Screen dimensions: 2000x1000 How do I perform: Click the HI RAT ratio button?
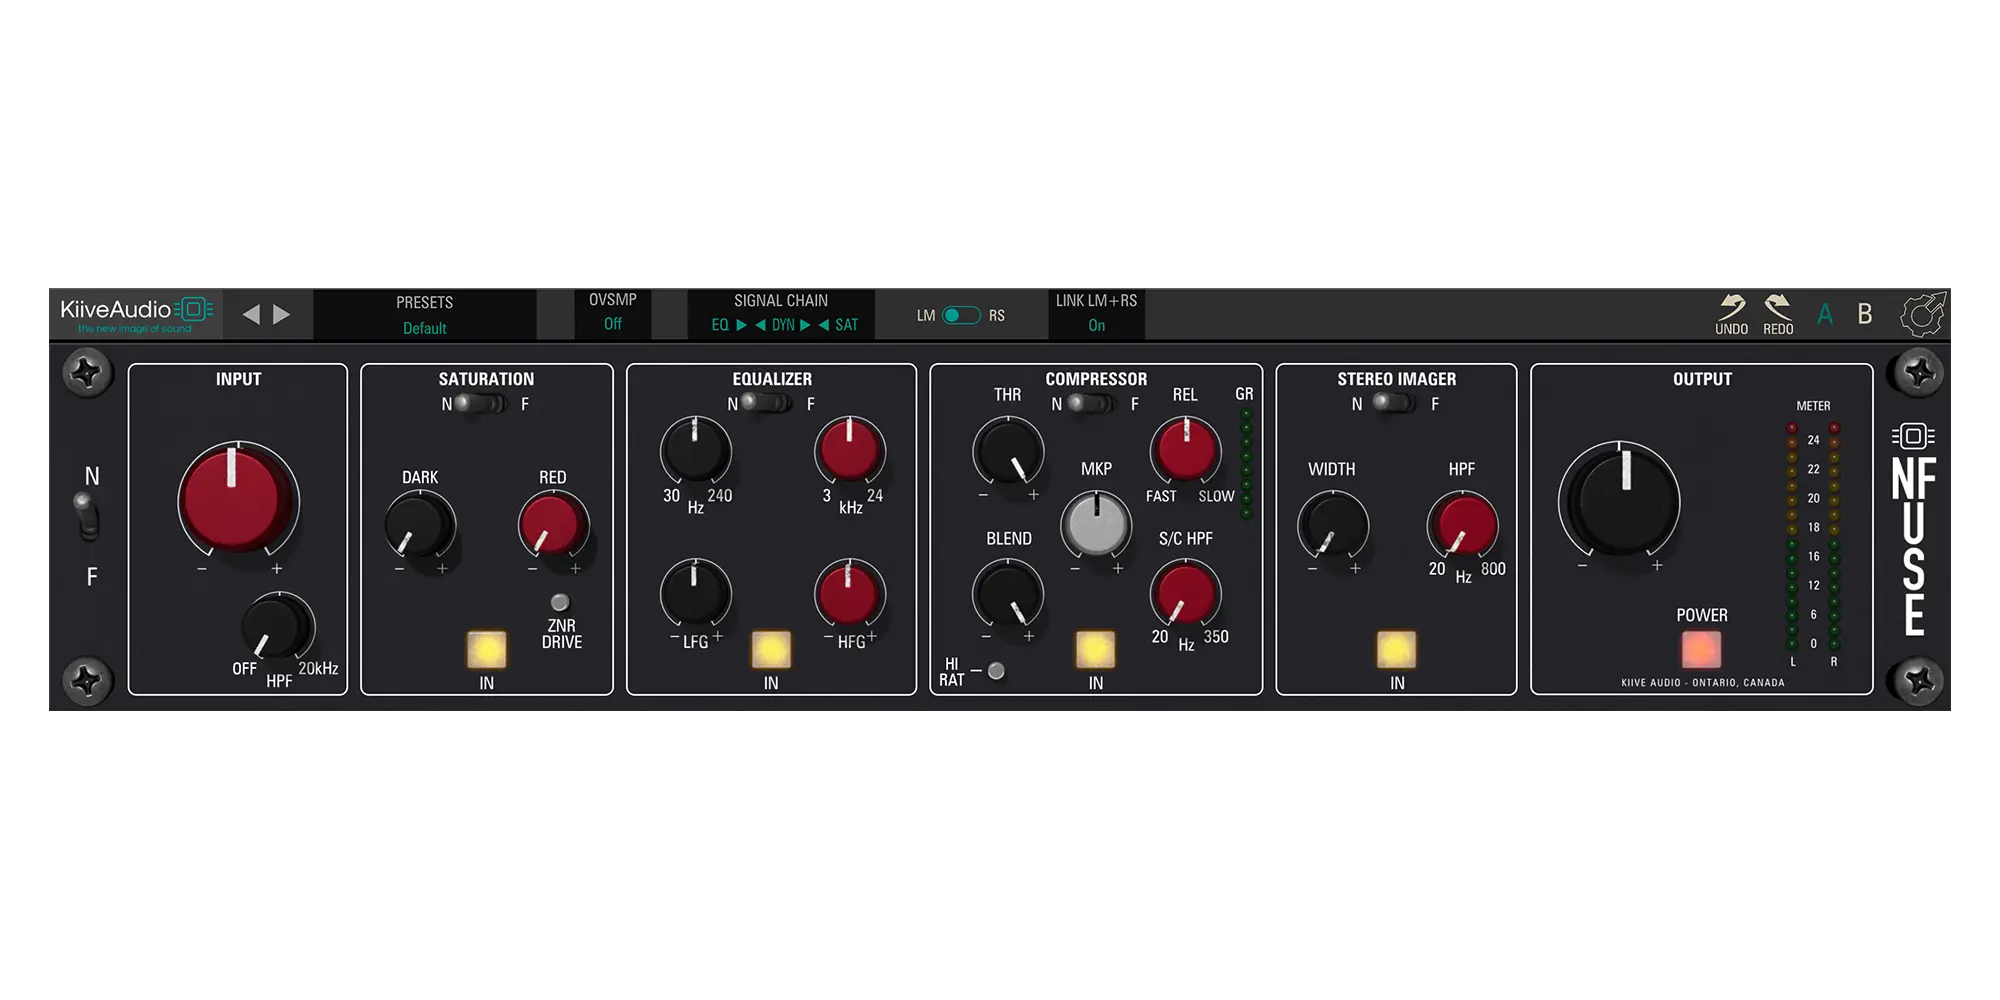996,672
